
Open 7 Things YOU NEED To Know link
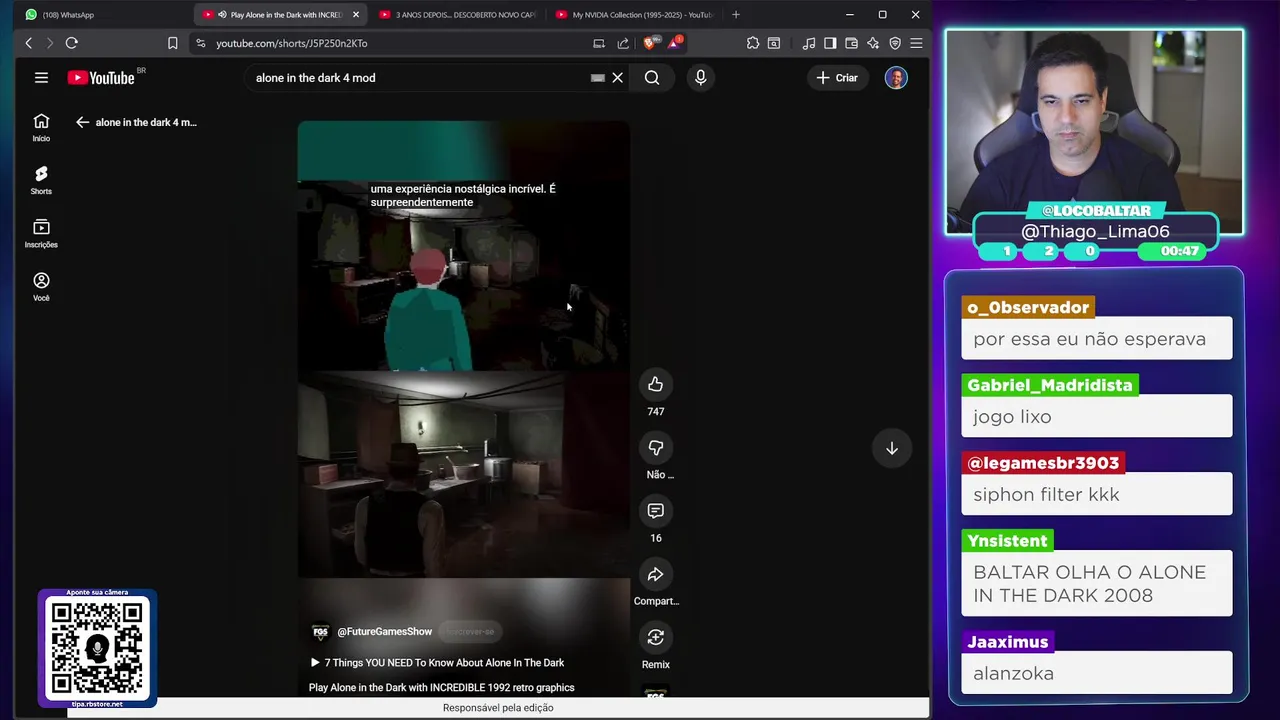[437, 663]
